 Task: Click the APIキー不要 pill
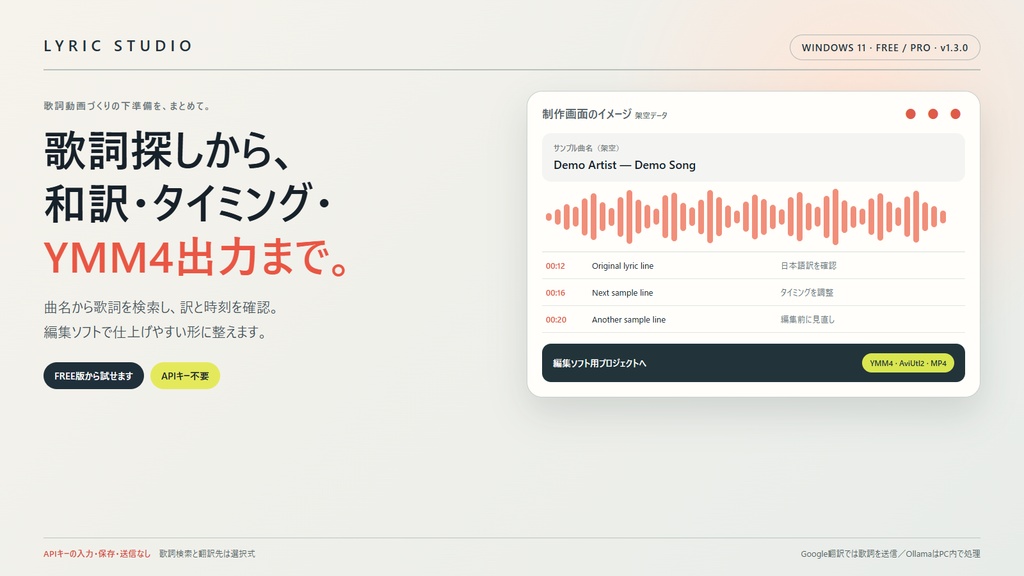tap(185, 376)
